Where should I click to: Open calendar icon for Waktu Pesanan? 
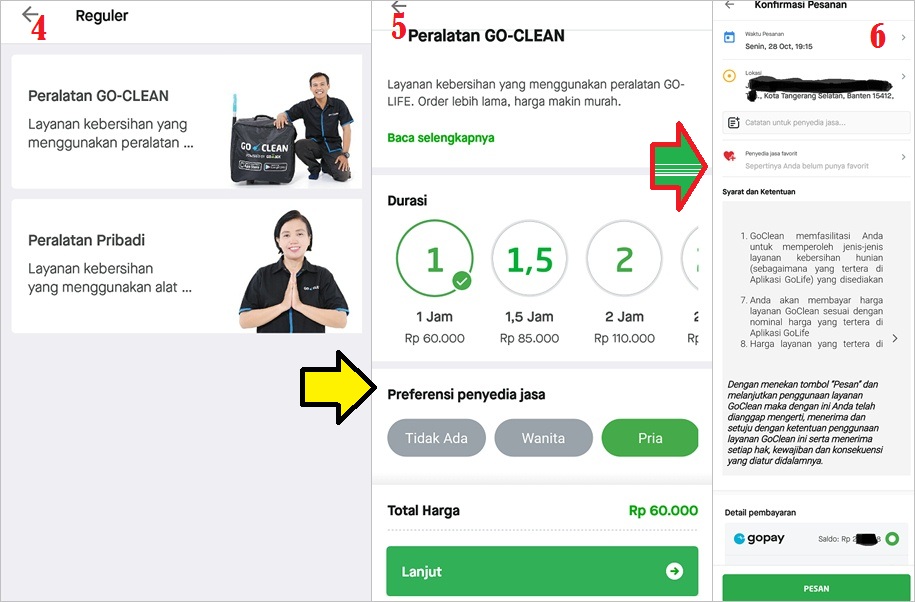729,37
